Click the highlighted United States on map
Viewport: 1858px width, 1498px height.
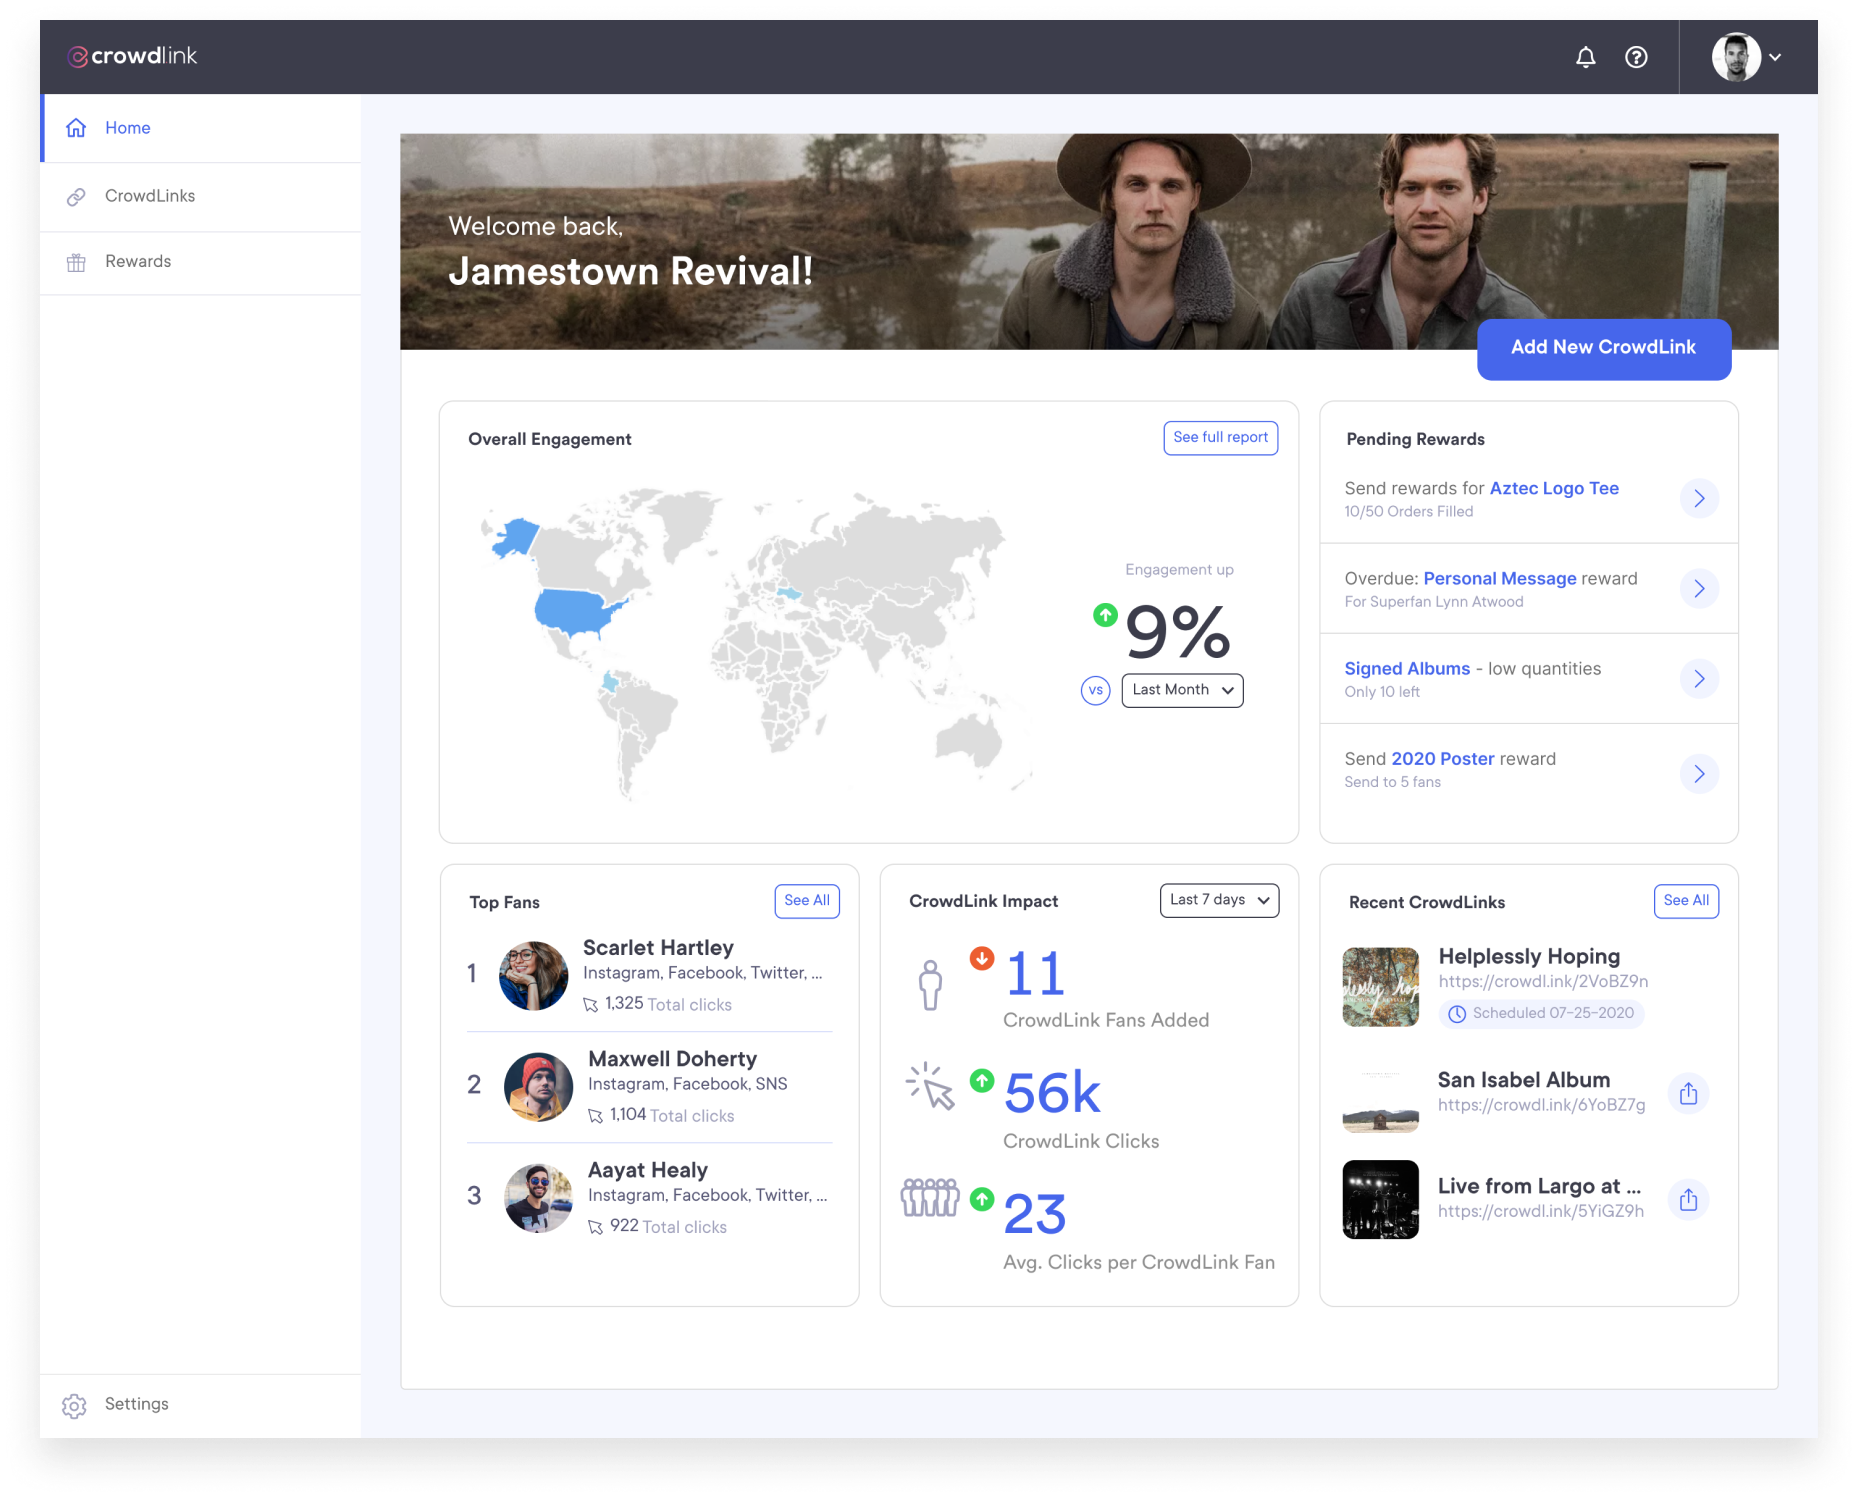point(575,611)
